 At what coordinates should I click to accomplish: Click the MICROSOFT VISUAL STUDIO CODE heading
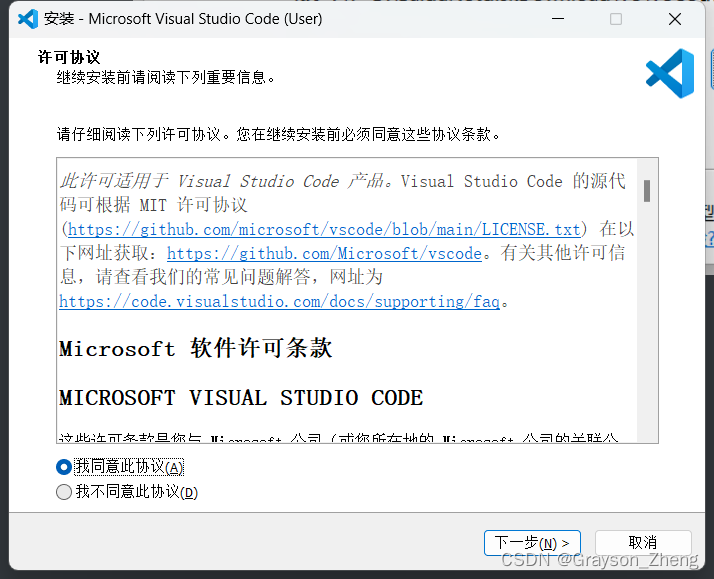pos(241,398)
